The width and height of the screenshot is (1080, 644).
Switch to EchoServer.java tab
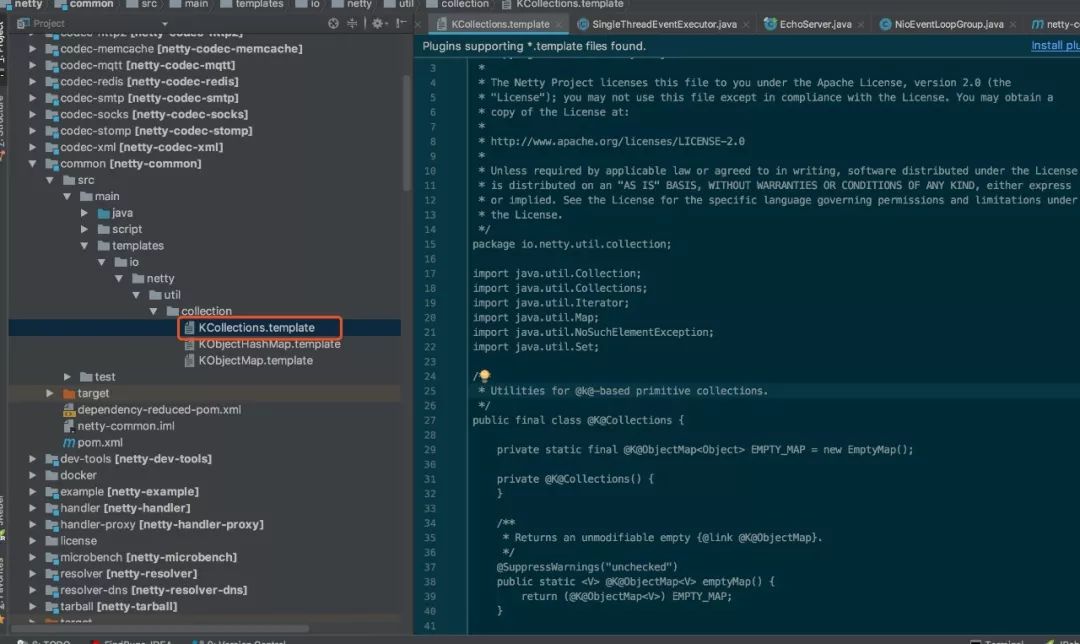[x=816, y=24]
